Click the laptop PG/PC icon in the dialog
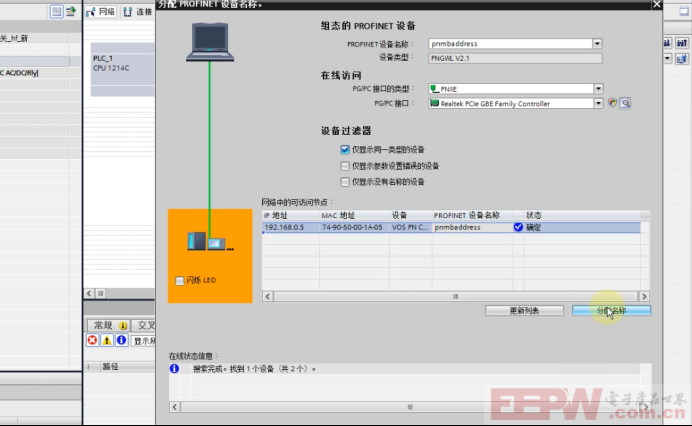The width and height of the screenshot is (692, 426). pos(210,42)
